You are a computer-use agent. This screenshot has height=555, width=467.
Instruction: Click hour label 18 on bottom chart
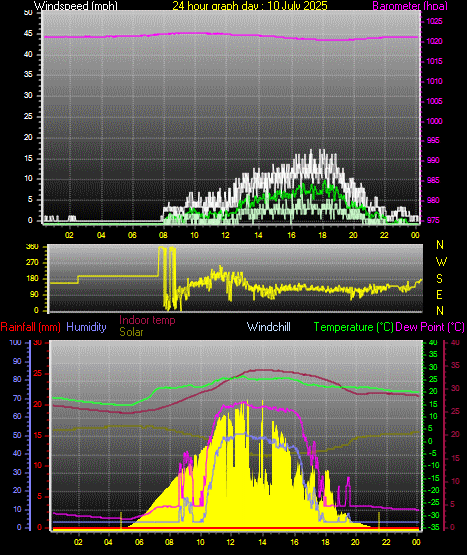(x=325, y=542)
